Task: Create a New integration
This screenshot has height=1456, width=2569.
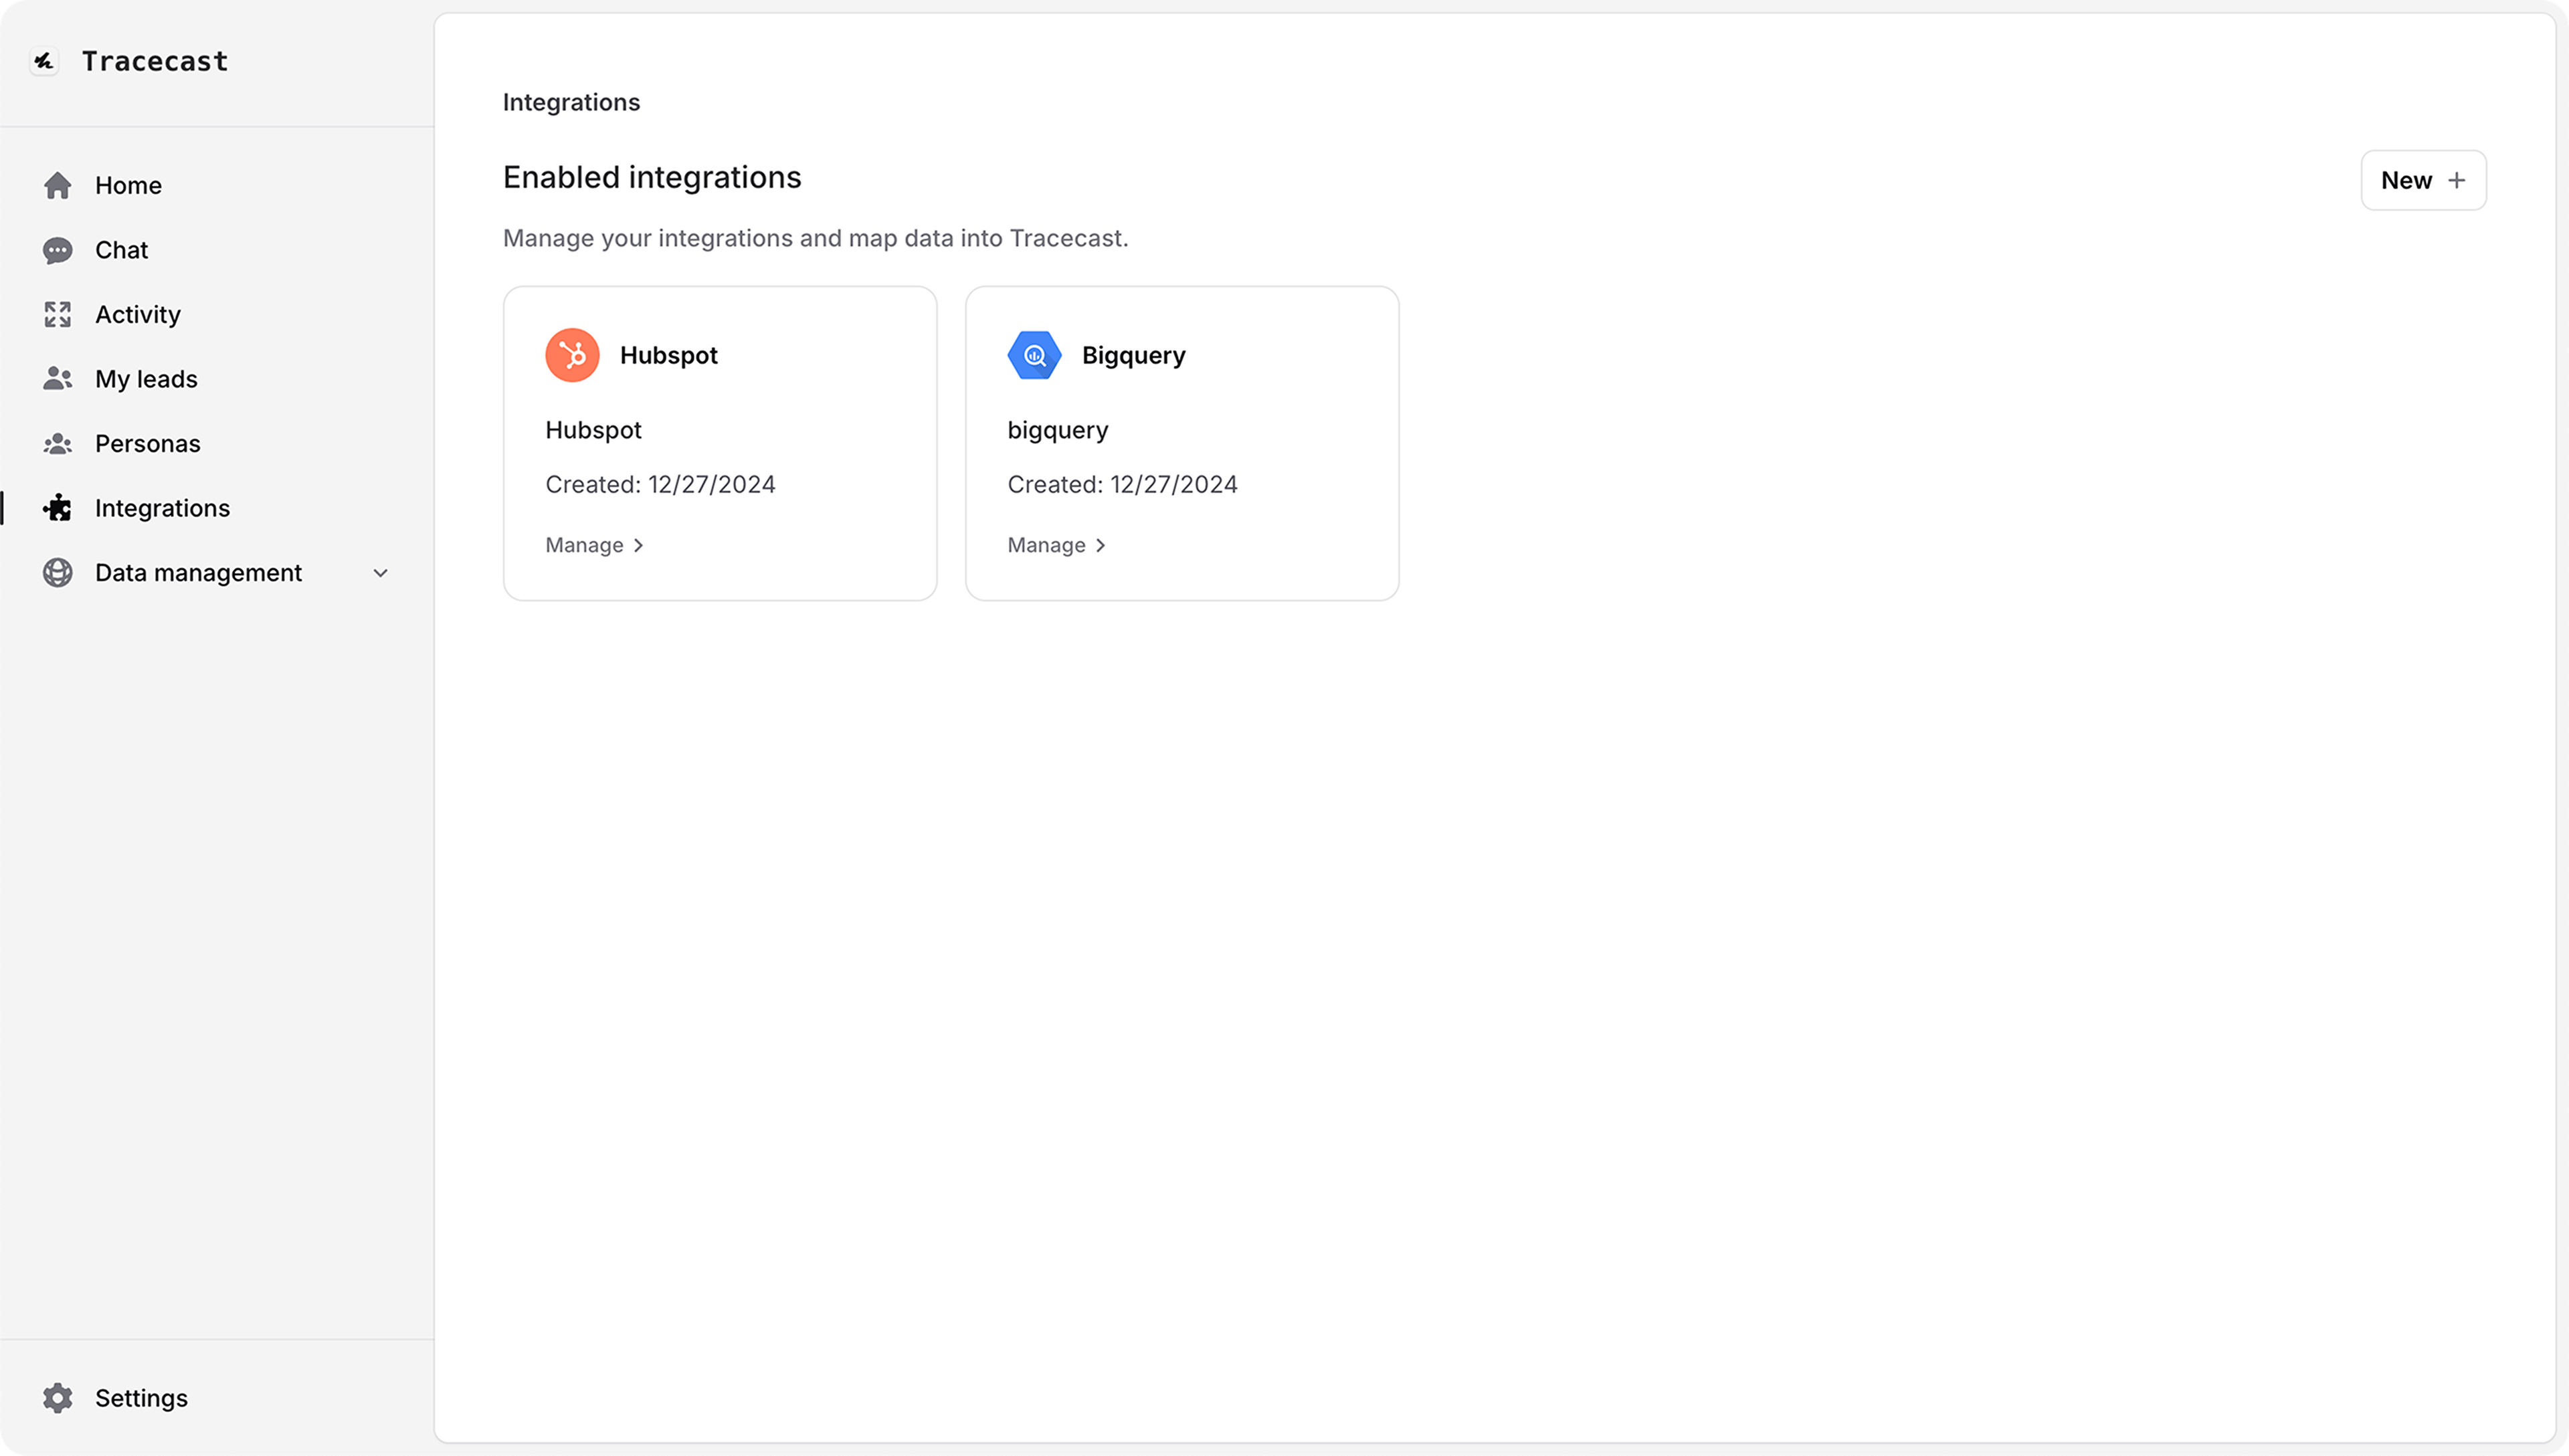Action: (2423, 180)
